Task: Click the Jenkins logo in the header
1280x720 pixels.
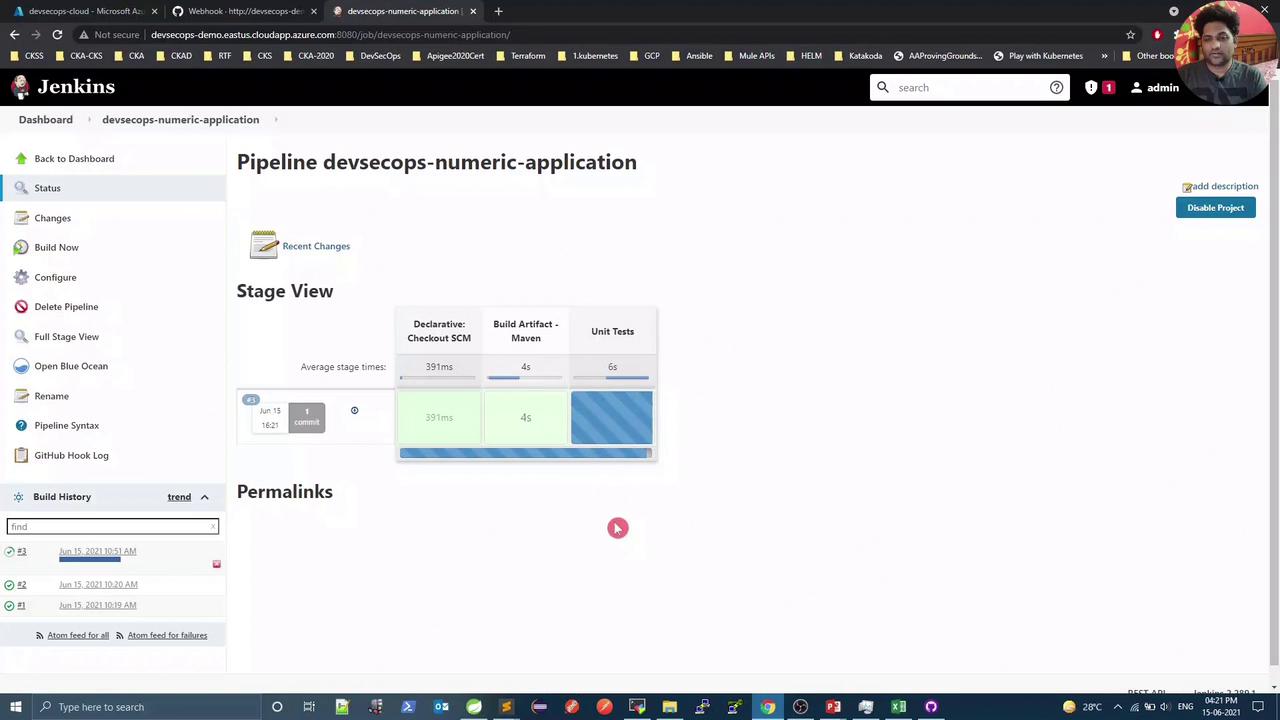Action: [62, 87]
